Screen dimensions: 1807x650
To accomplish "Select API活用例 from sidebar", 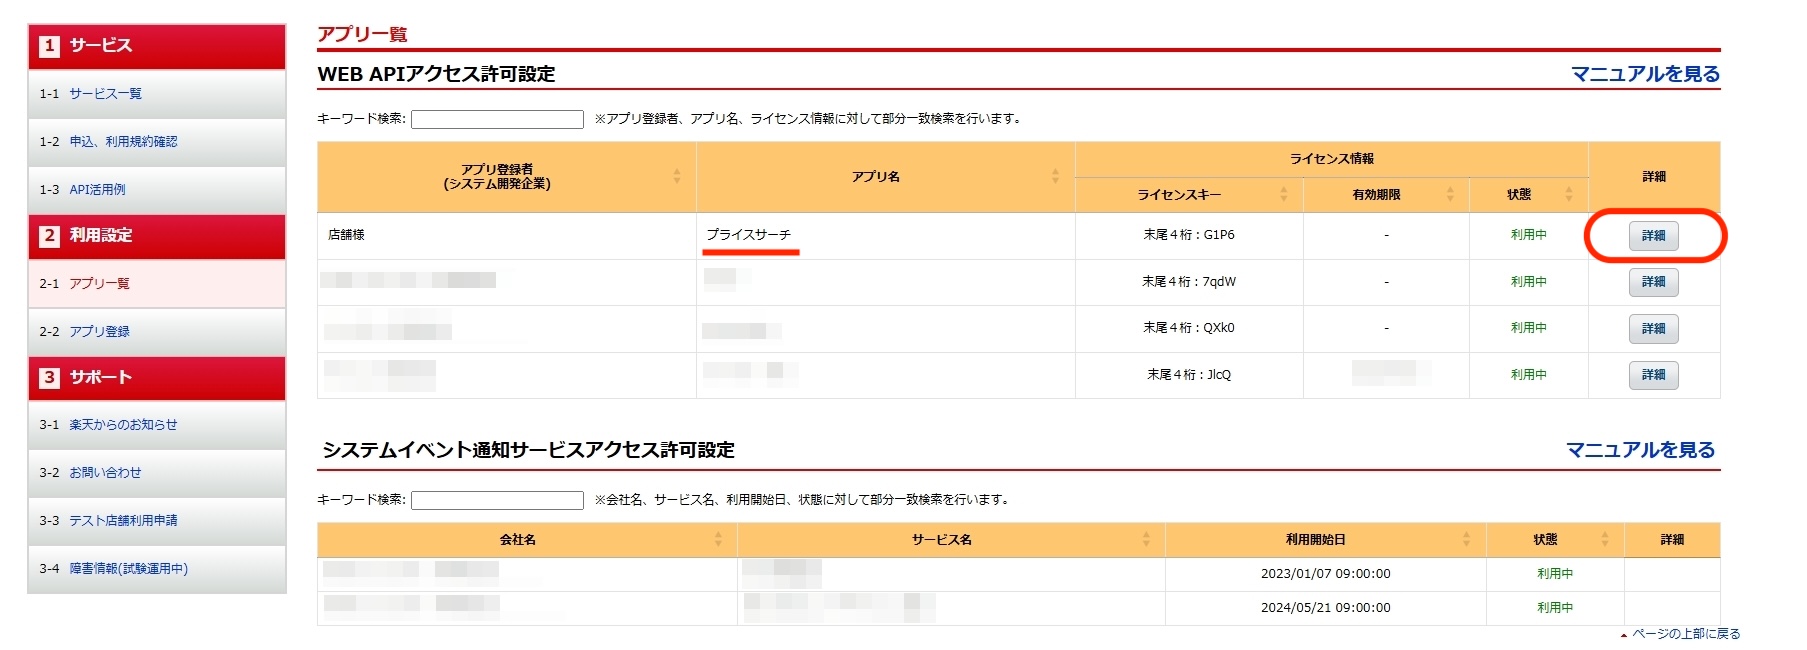I will coord(97,190).
